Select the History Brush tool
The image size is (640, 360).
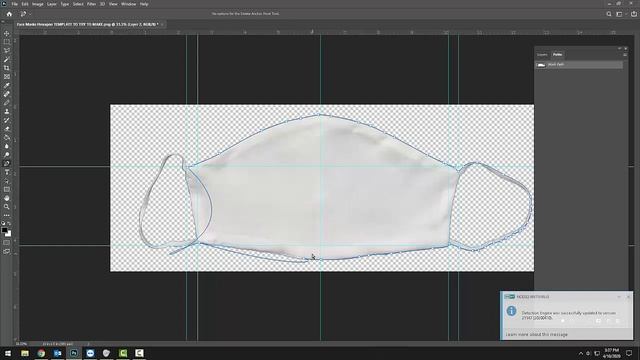[7, 120]
